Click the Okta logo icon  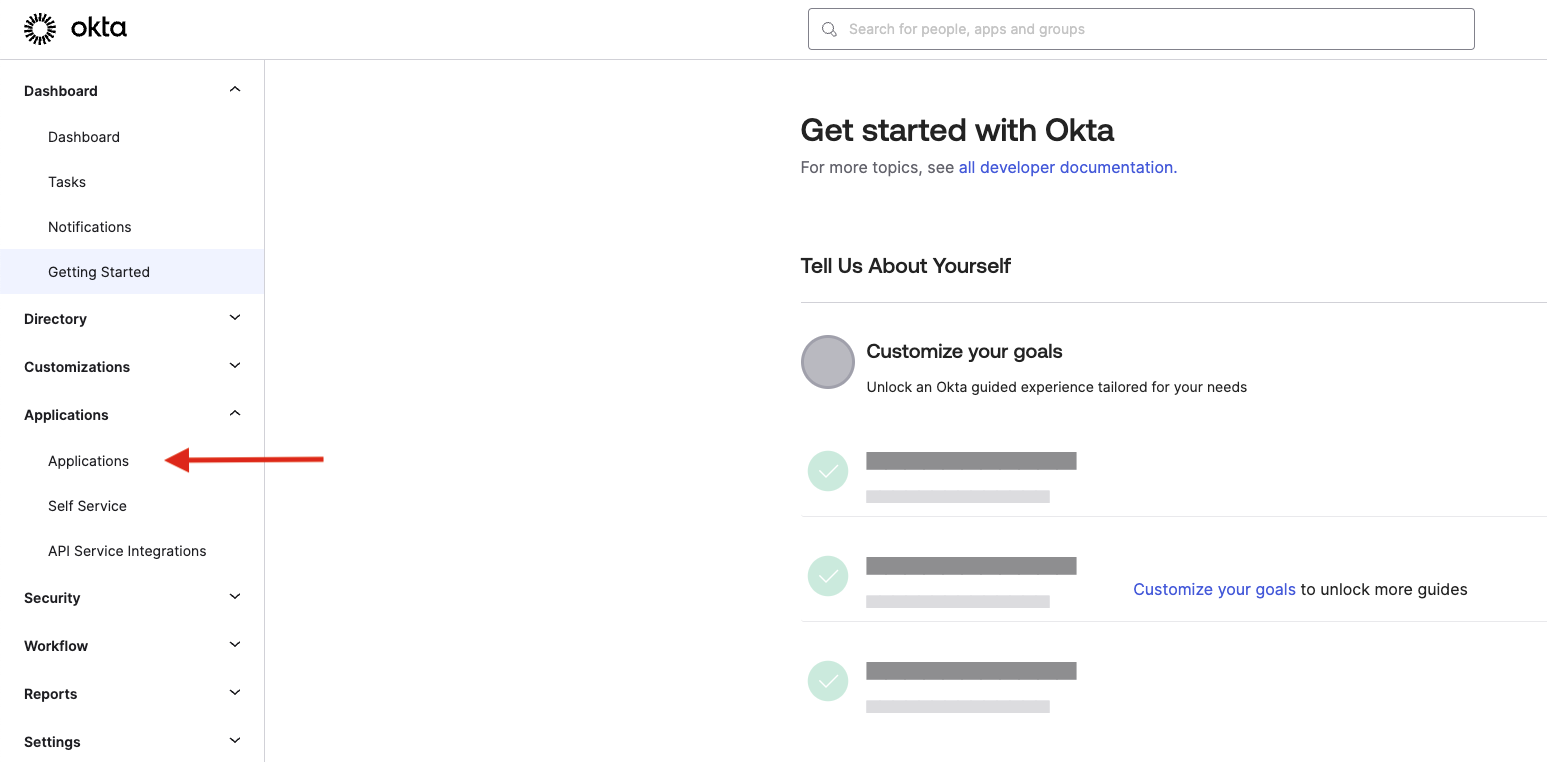40,29
